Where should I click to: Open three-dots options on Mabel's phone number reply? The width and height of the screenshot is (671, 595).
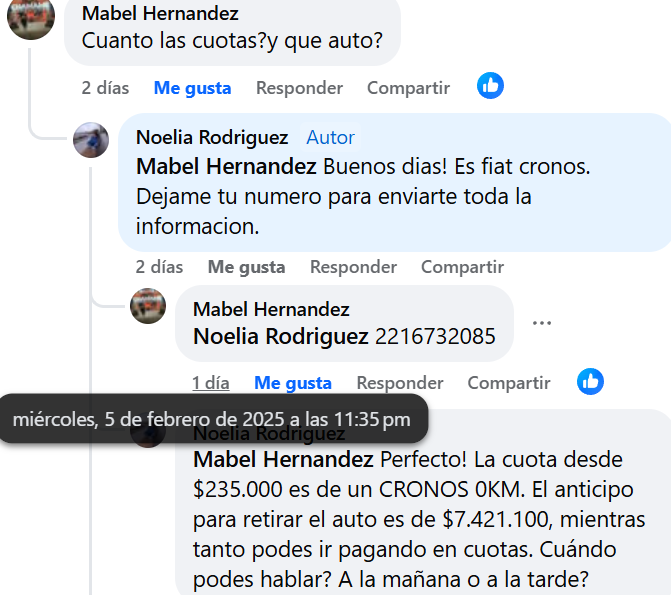[x=542, y=323]
